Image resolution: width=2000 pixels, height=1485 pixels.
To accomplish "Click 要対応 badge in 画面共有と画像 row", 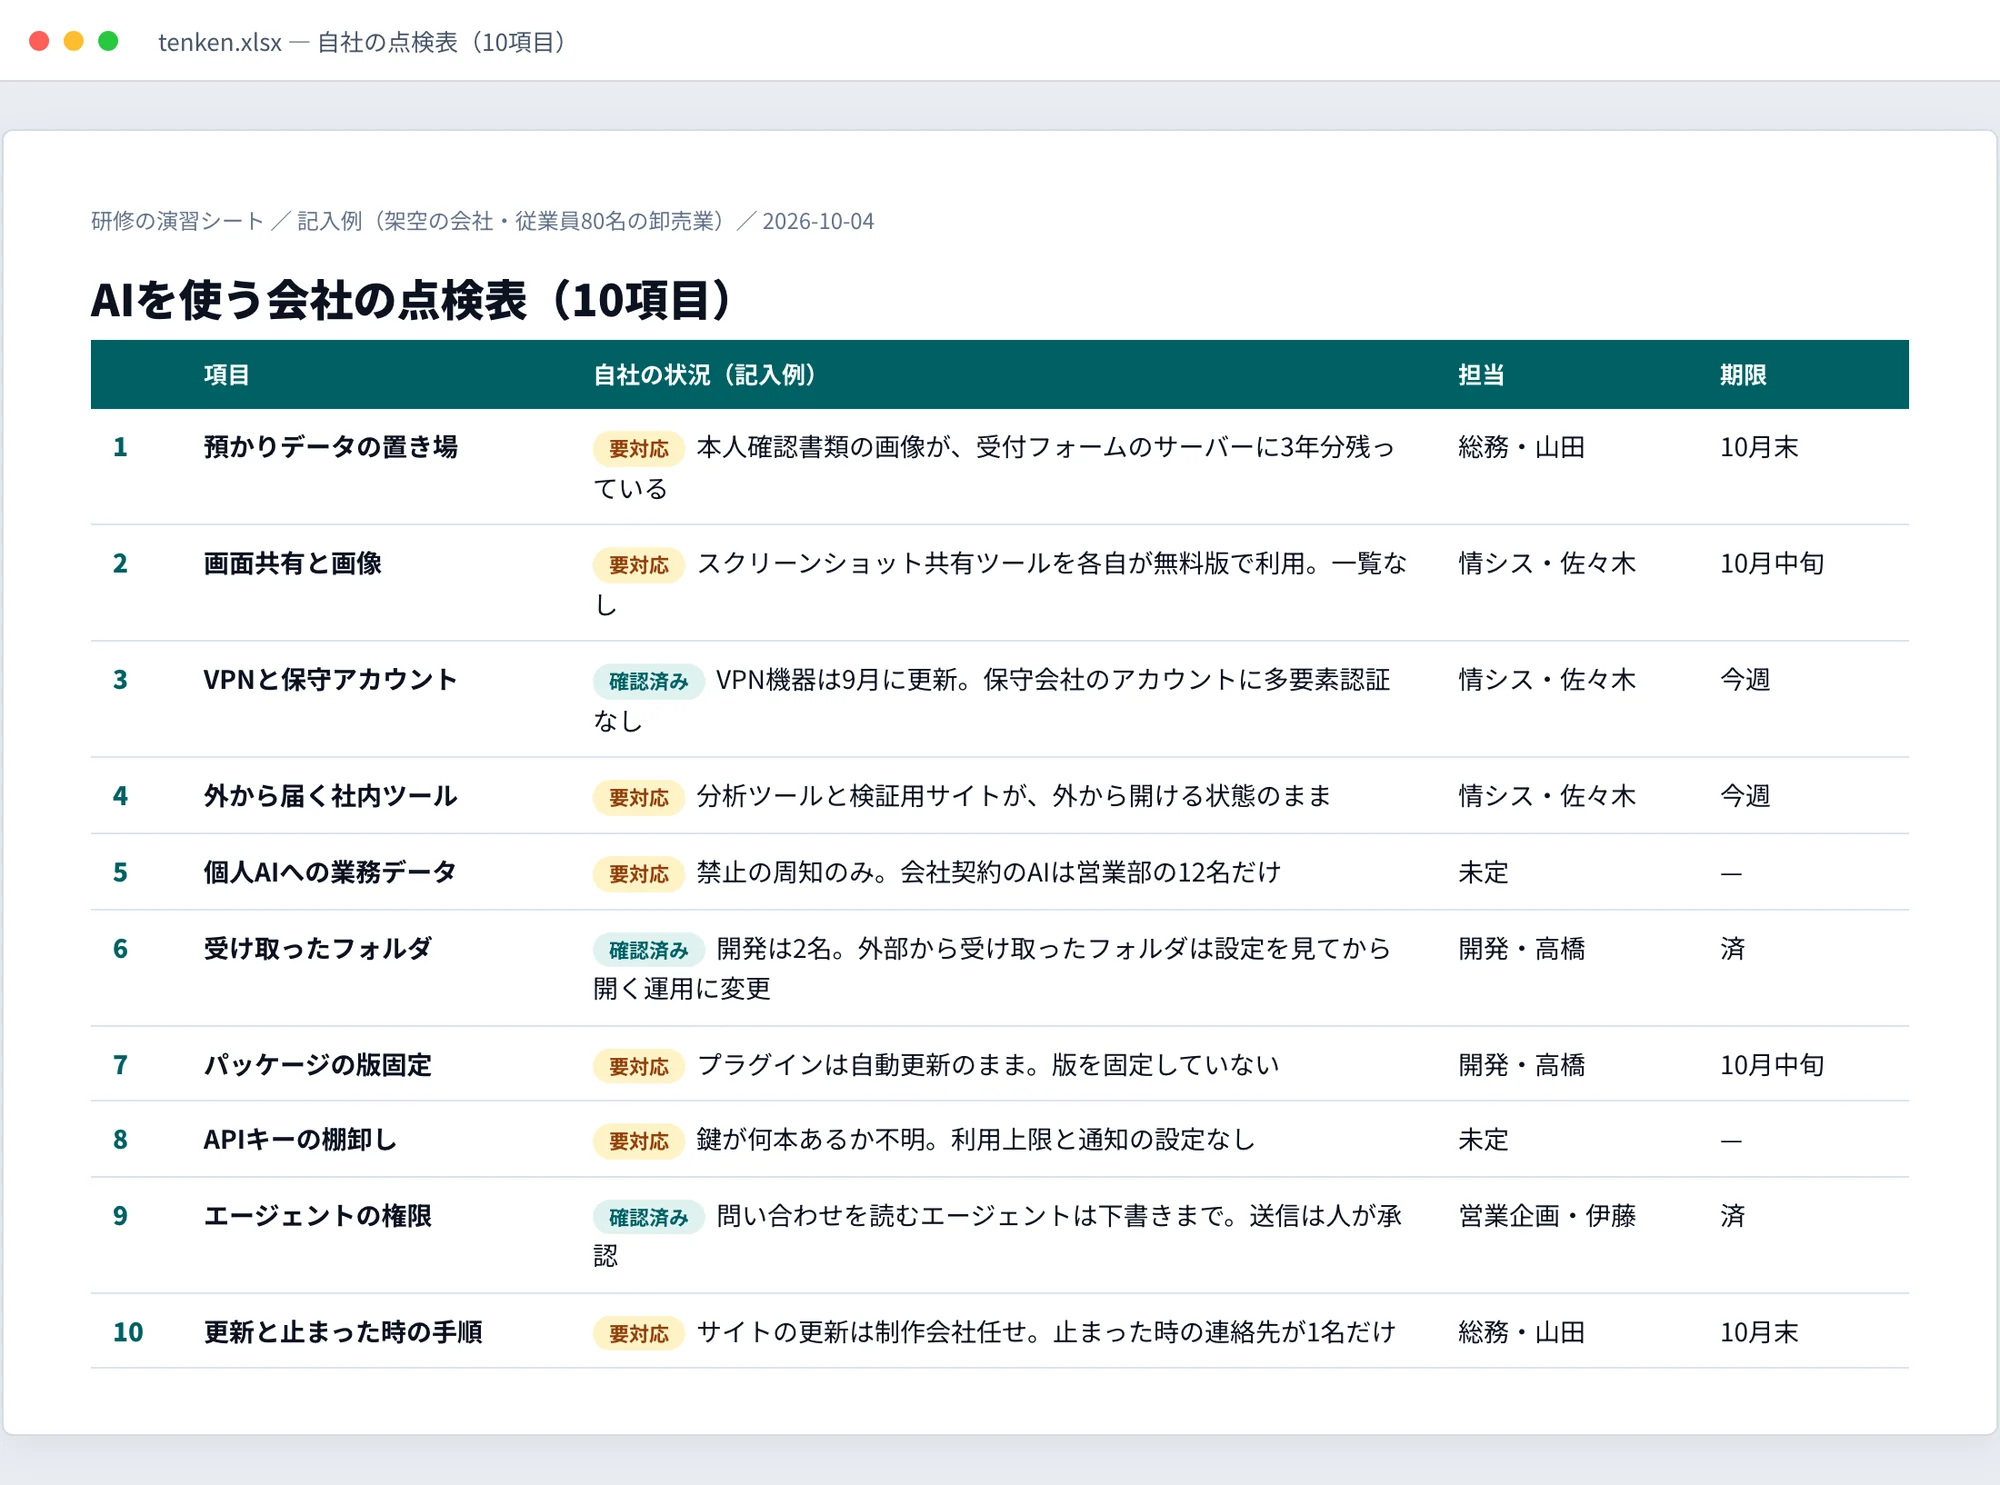I will (638, 565).
